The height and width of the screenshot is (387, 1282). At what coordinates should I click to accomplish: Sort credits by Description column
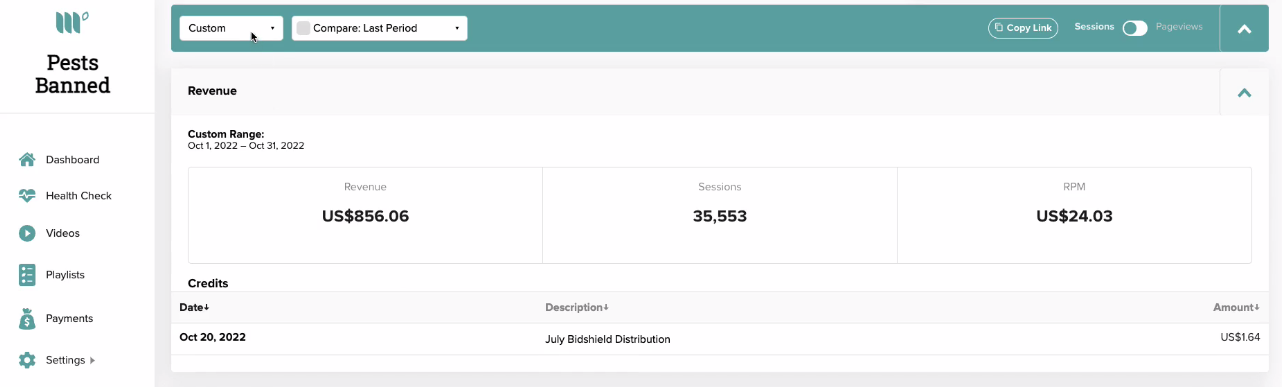[577, 307]
